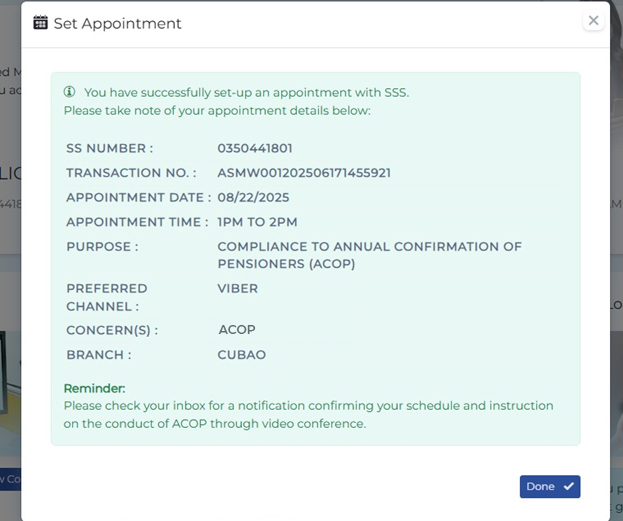This screenshot has width=623, height=521.
Task: Click the CUBAO branch value
Action: (x=242, y=354)
